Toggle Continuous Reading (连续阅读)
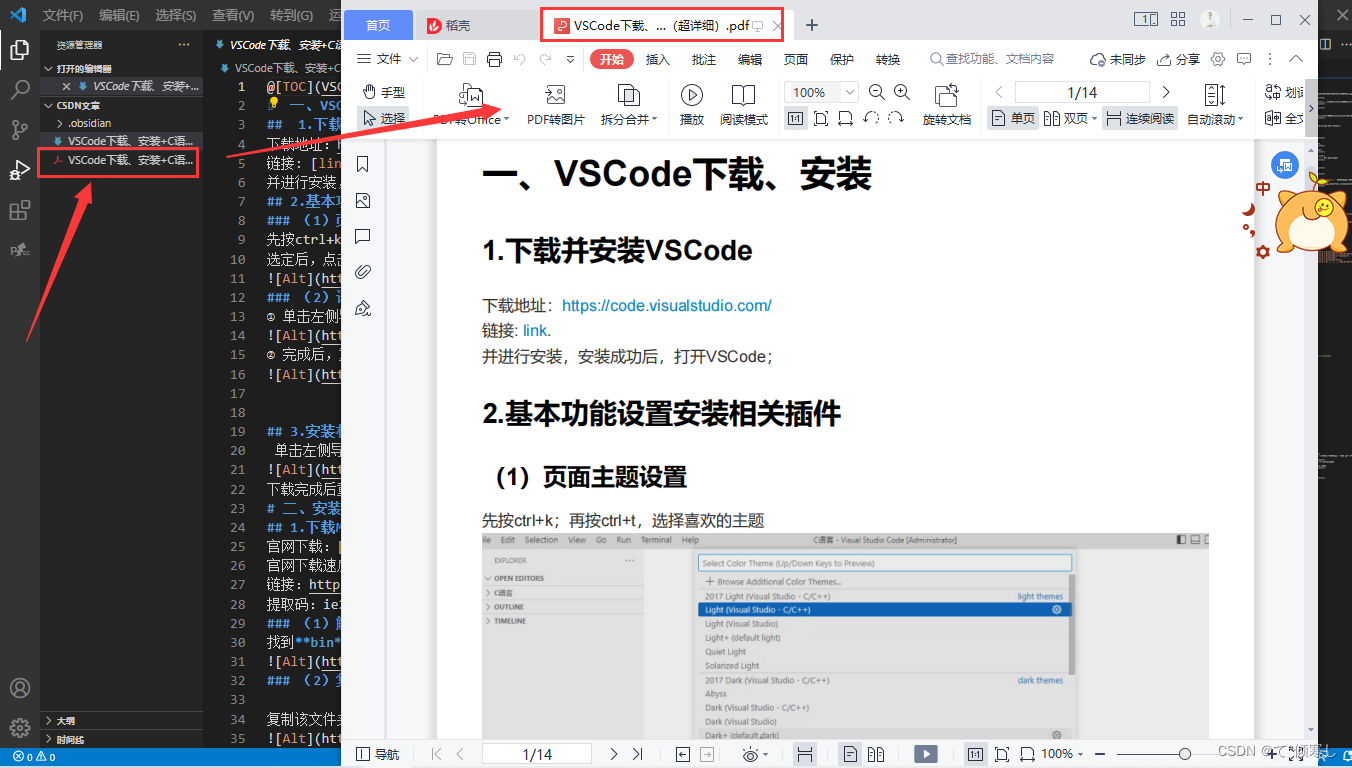Screen dimensions: 1352x768 point(1139,118)
